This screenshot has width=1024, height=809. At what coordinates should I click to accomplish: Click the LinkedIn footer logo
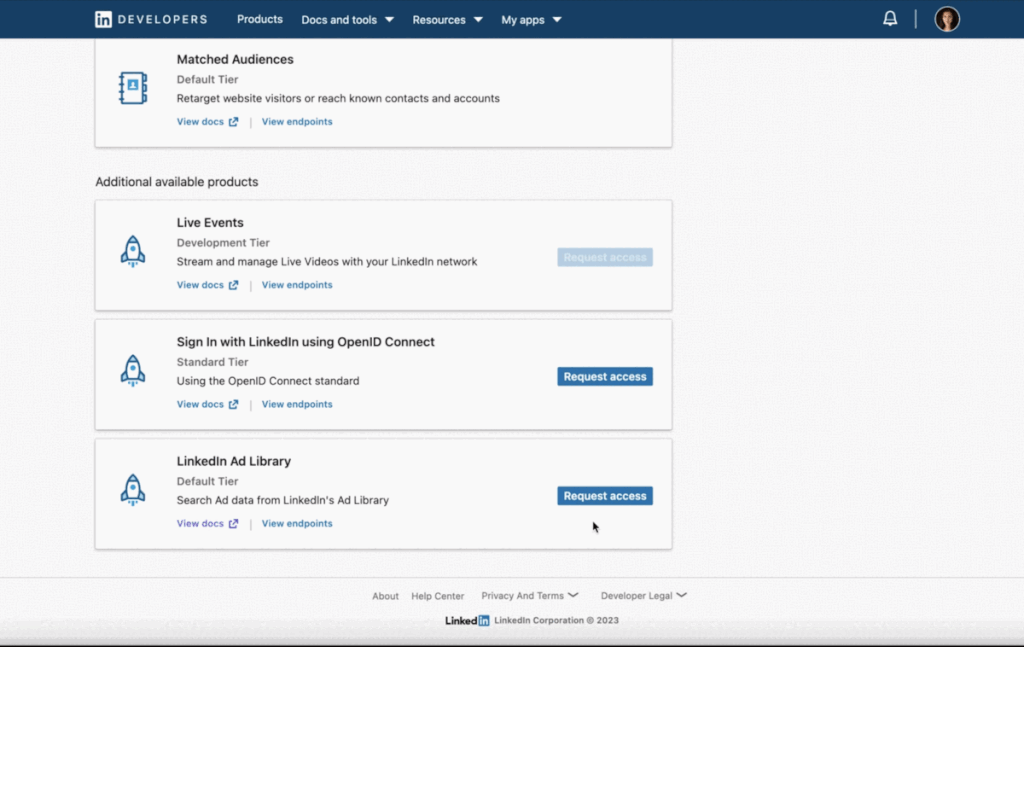pyautogui.click(x=467, y=620)
